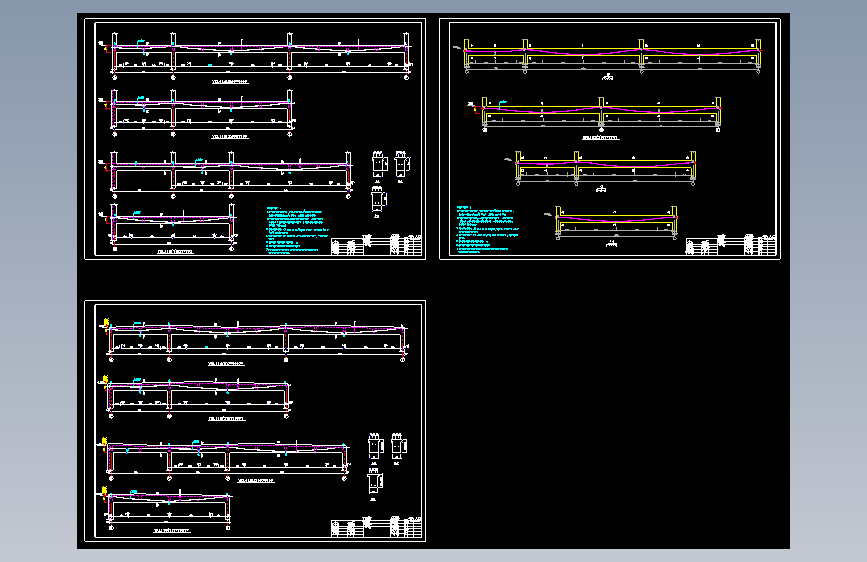Pick the bottom short beam elevation in the bottom-left sheet
Screen dimensions: 867x562
pos(166,509)
